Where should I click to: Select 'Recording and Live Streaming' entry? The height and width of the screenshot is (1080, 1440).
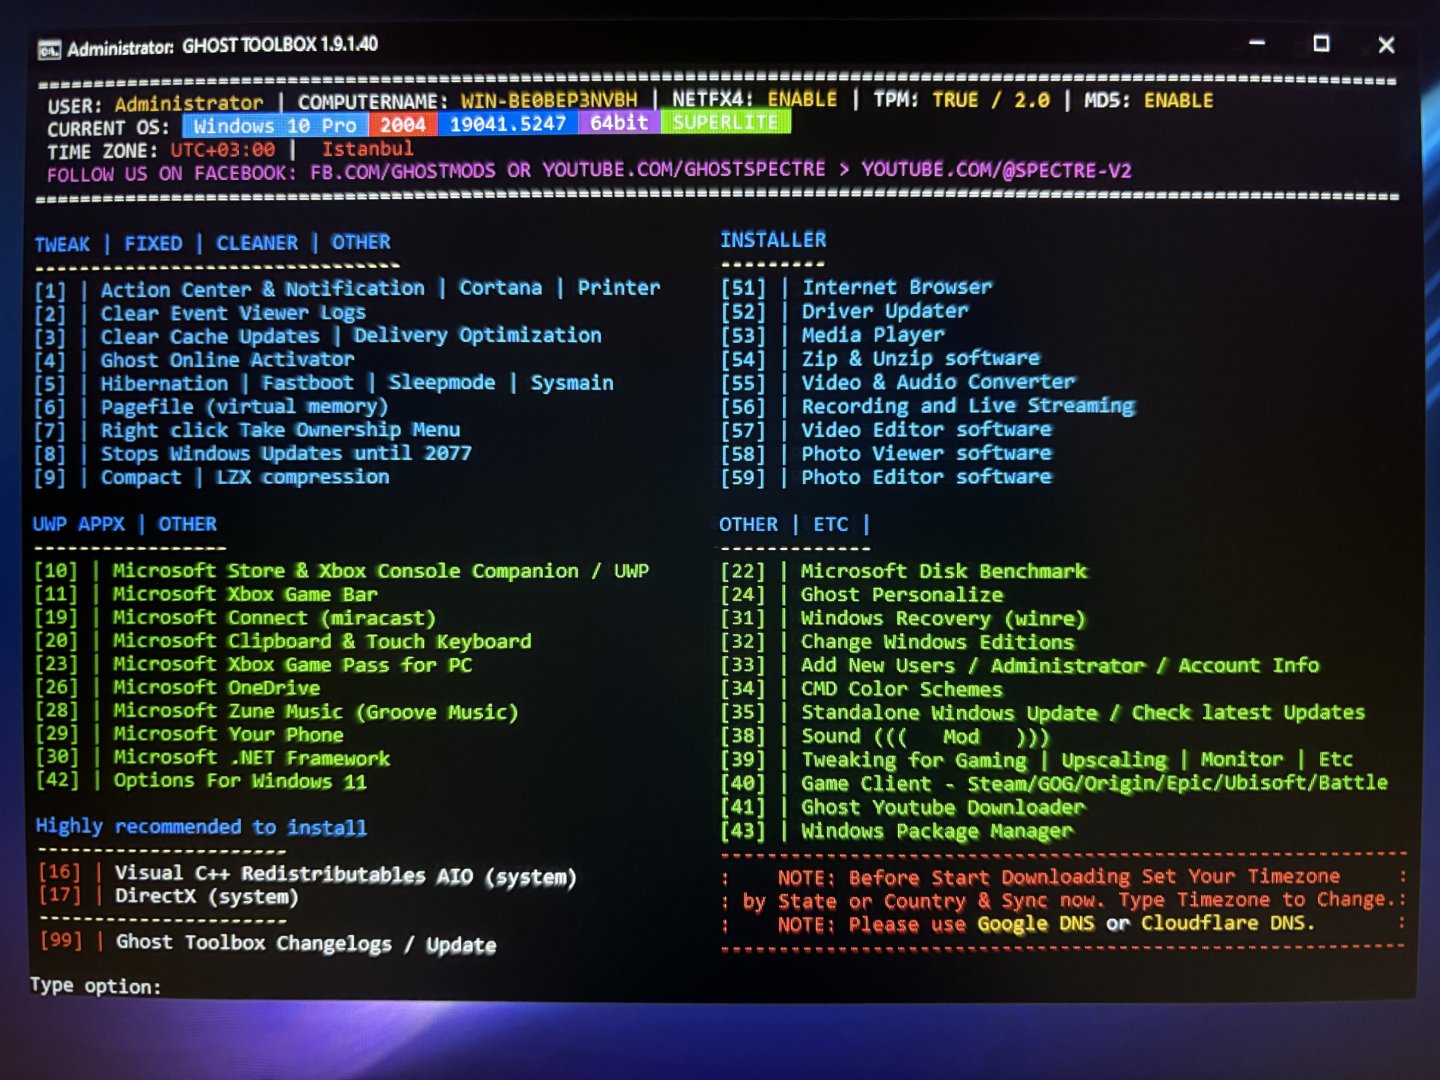pyautogui.click(x=968, y=406)
